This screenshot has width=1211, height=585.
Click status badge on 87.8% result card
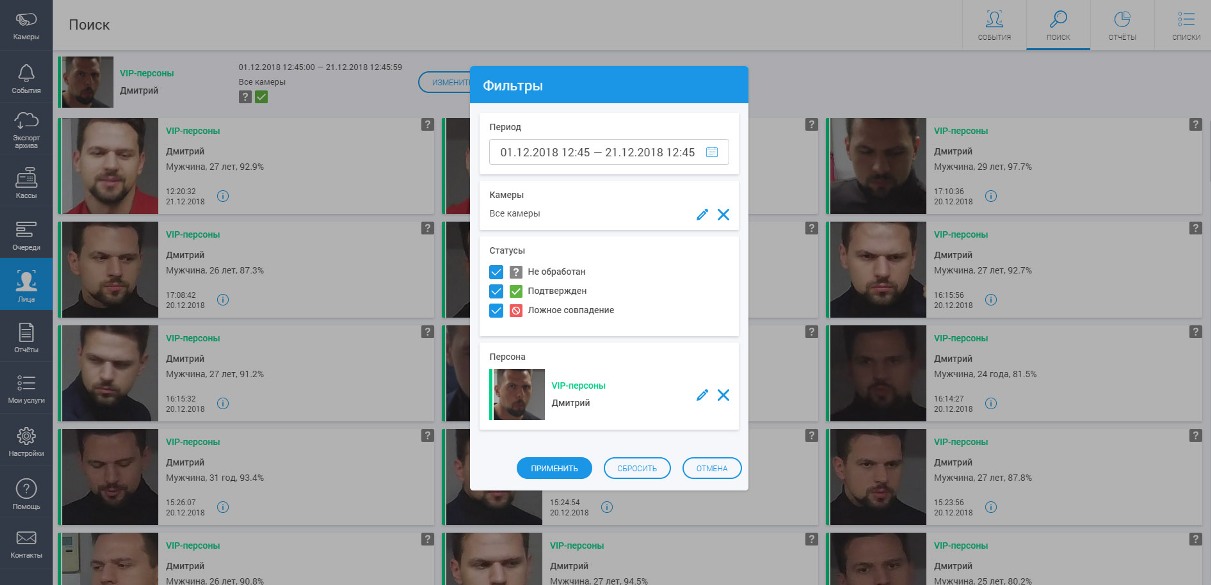pyautogui.click(x=1195, y=436)
